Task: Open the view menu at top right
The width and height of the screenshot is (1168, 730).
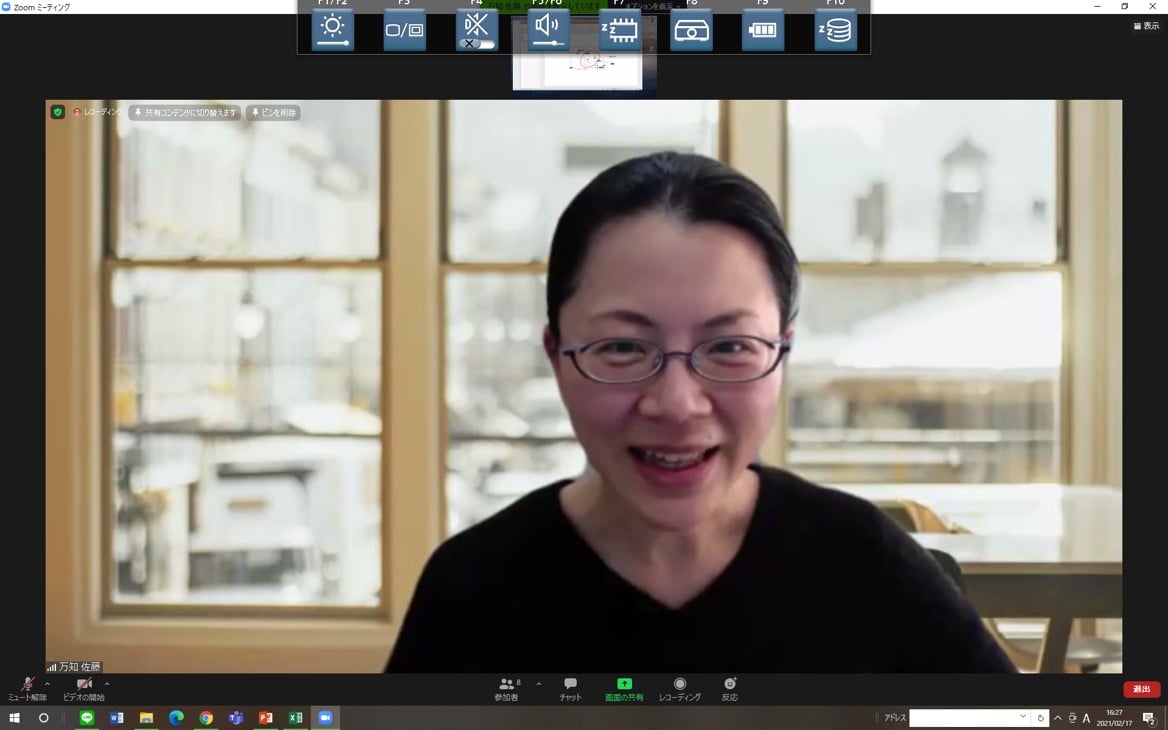Action: pyautogui.click(x=1146, y=26)
